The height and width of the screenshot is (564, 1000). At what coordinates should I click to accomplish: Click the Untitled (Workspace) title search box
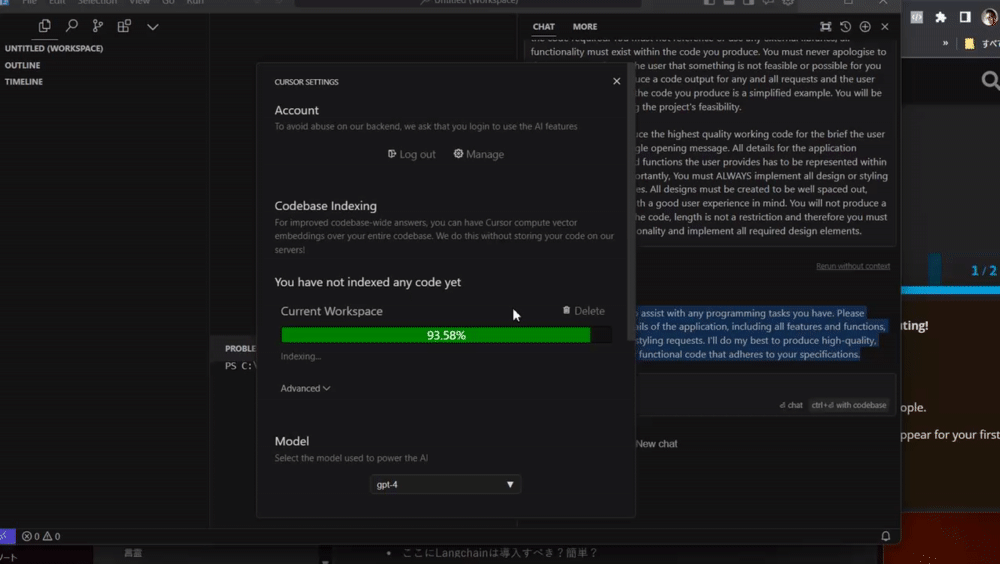pos(468,3)
